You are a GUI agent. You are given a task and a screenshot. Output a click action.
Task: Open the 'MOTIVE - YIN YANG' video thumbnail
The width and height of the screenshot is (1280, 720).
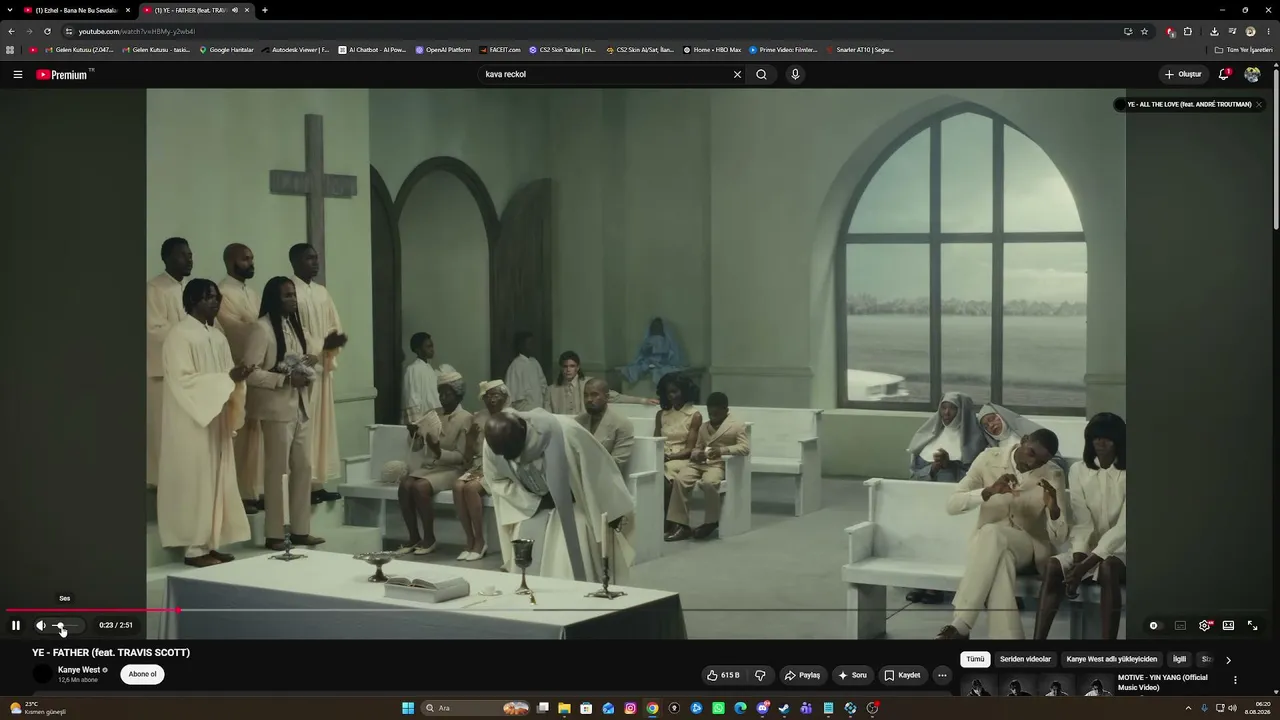tap(1036, 686)
